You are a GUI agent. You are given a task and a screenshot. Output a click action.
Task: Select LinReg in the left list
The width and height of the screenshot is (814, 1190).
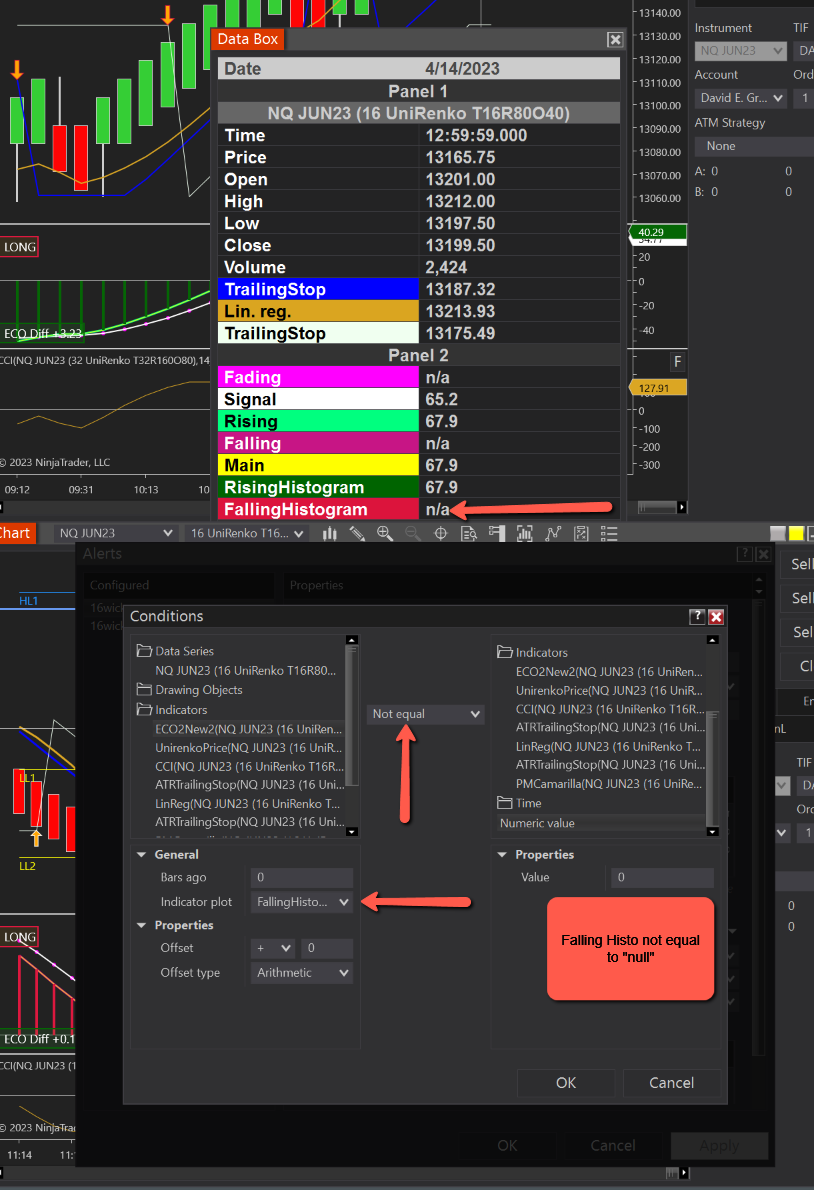pos(248,803)
